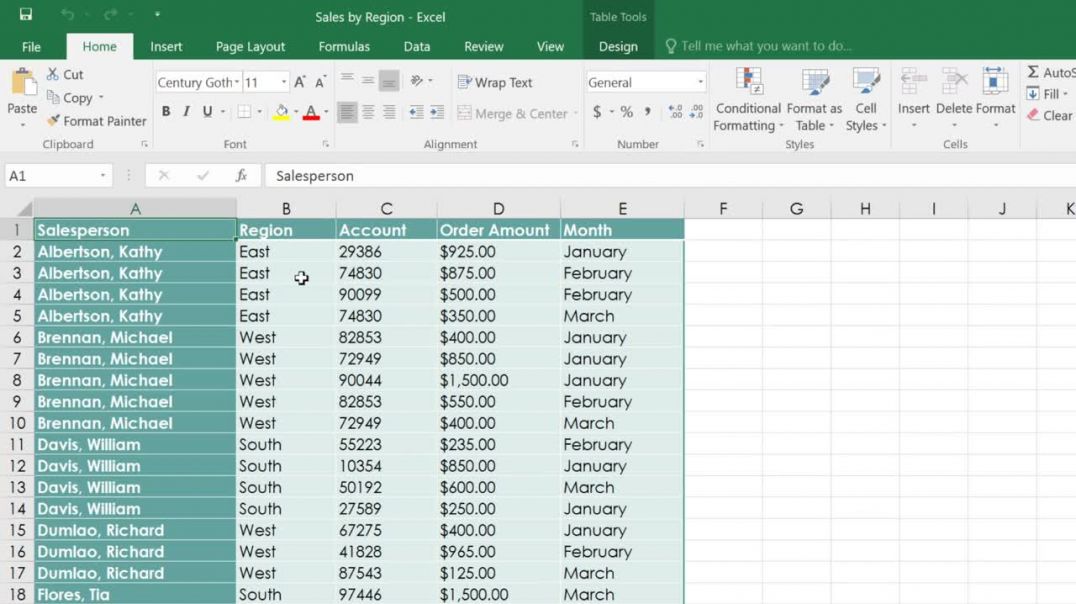This screenshot has width=1076, height=604.
Task: Click the Save icon in the title bar
Action: click(x=26, y=14)
